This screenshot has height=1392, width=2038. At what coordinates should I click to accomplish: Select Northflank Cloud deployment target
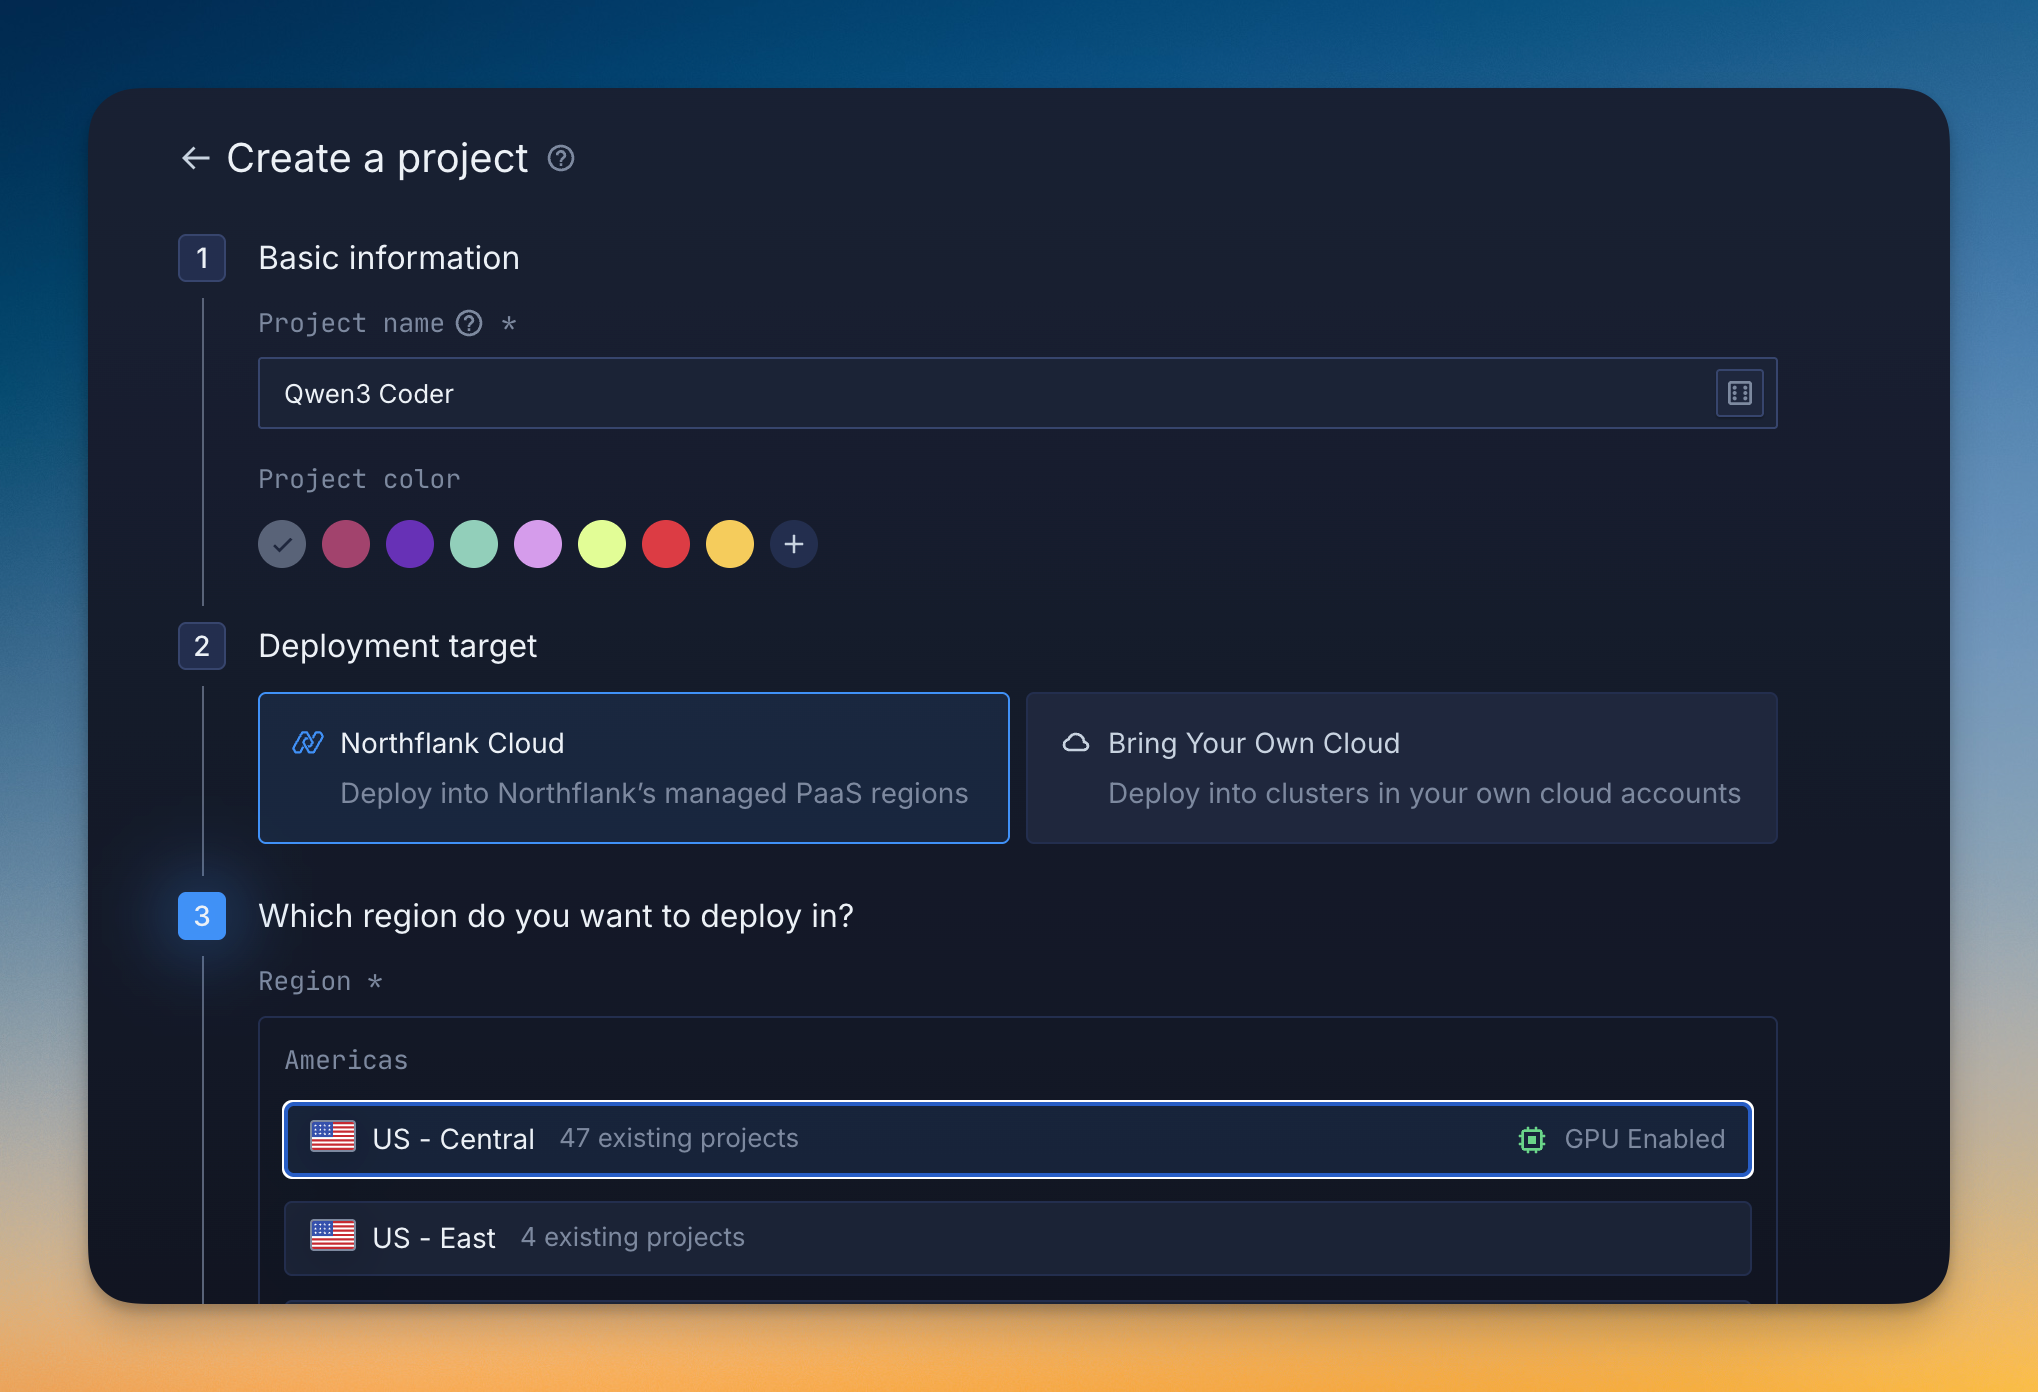pos(634,768)
